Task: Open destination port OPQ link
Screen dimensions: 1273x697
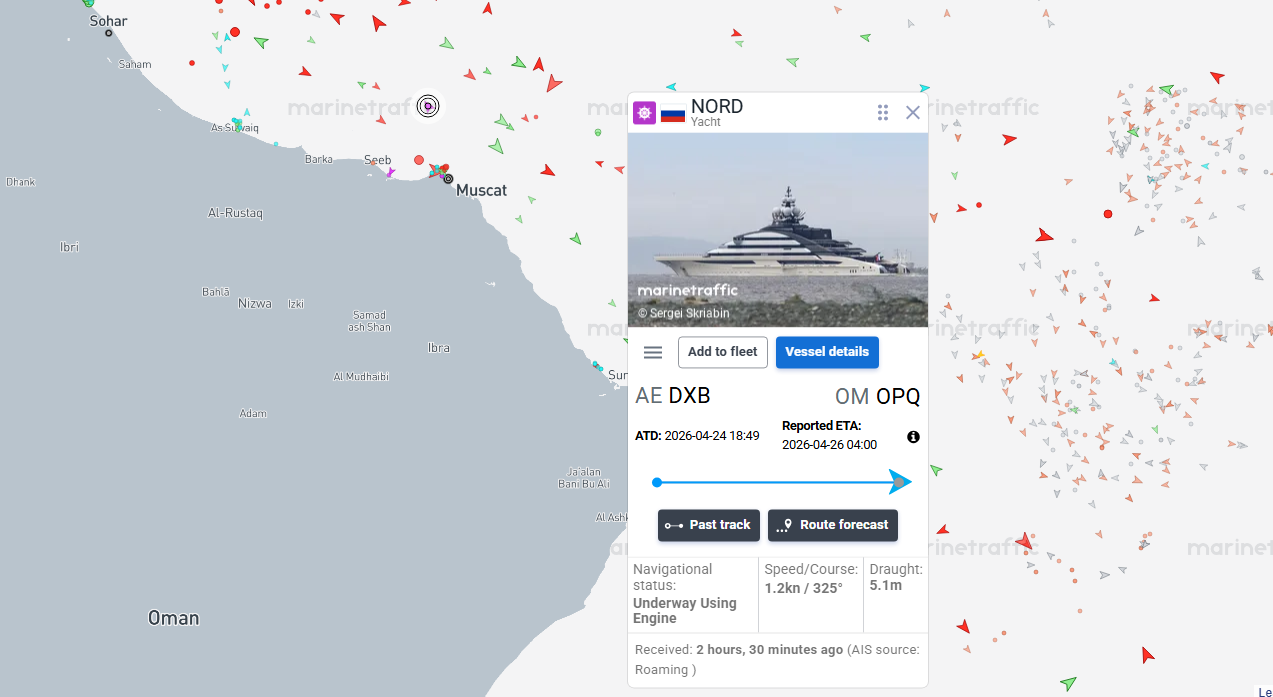Action: click(897, 397)
